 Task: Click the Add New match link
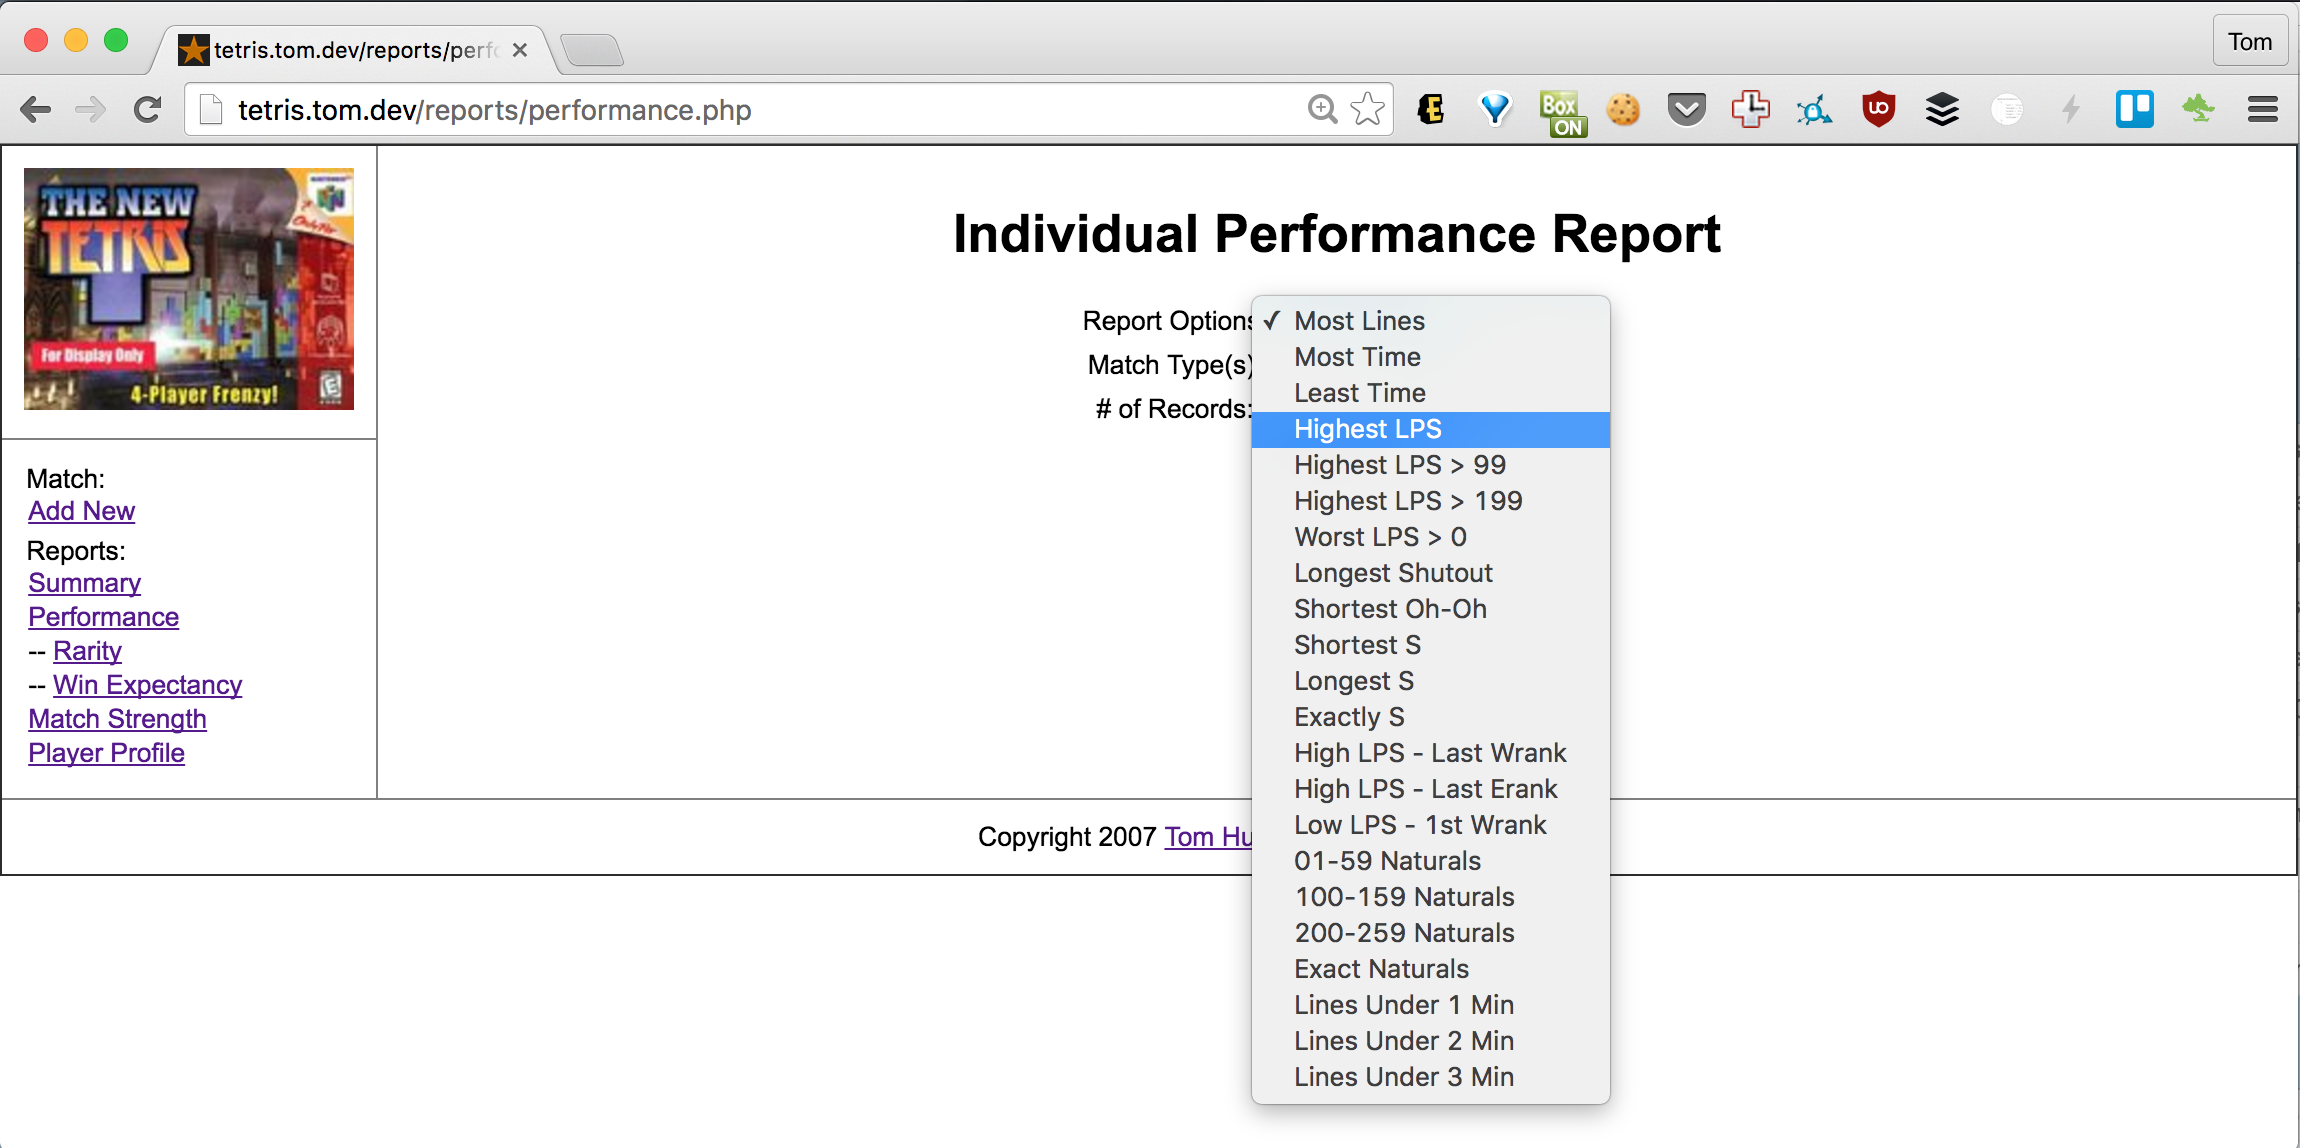point(81,511)
